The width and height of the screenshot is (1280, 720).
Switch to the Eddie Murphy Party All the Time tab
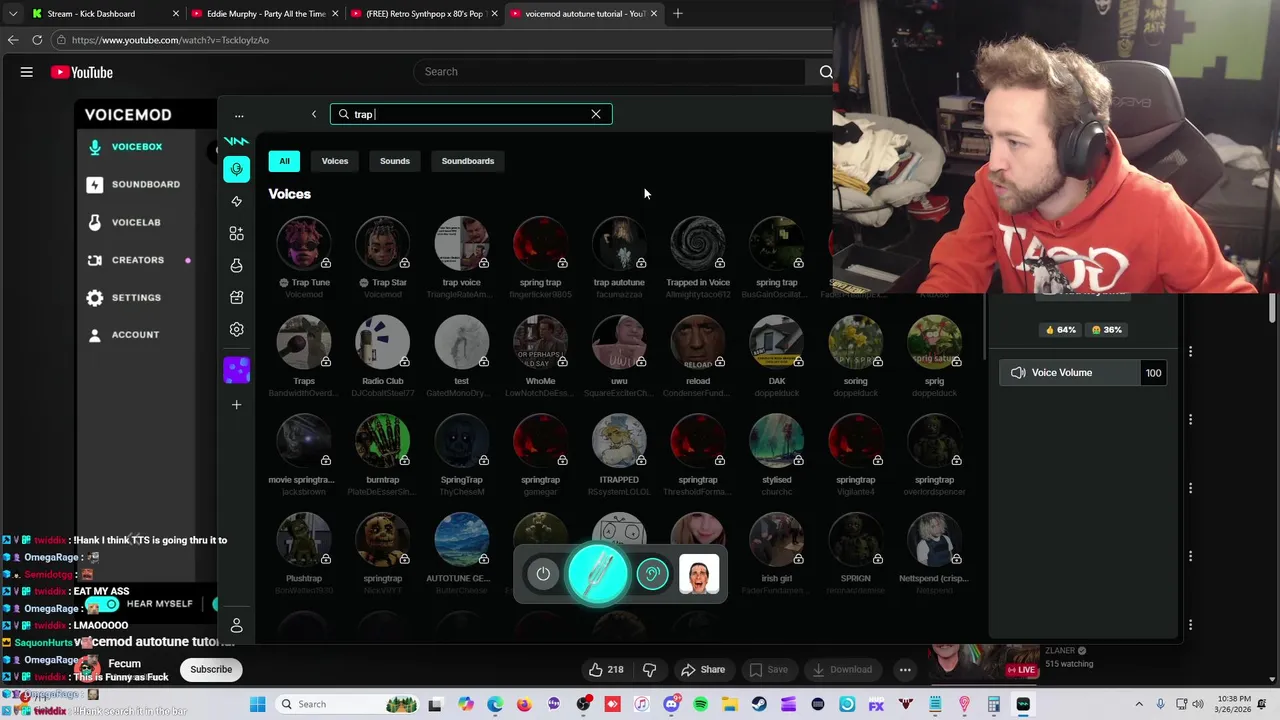(265, 14)
